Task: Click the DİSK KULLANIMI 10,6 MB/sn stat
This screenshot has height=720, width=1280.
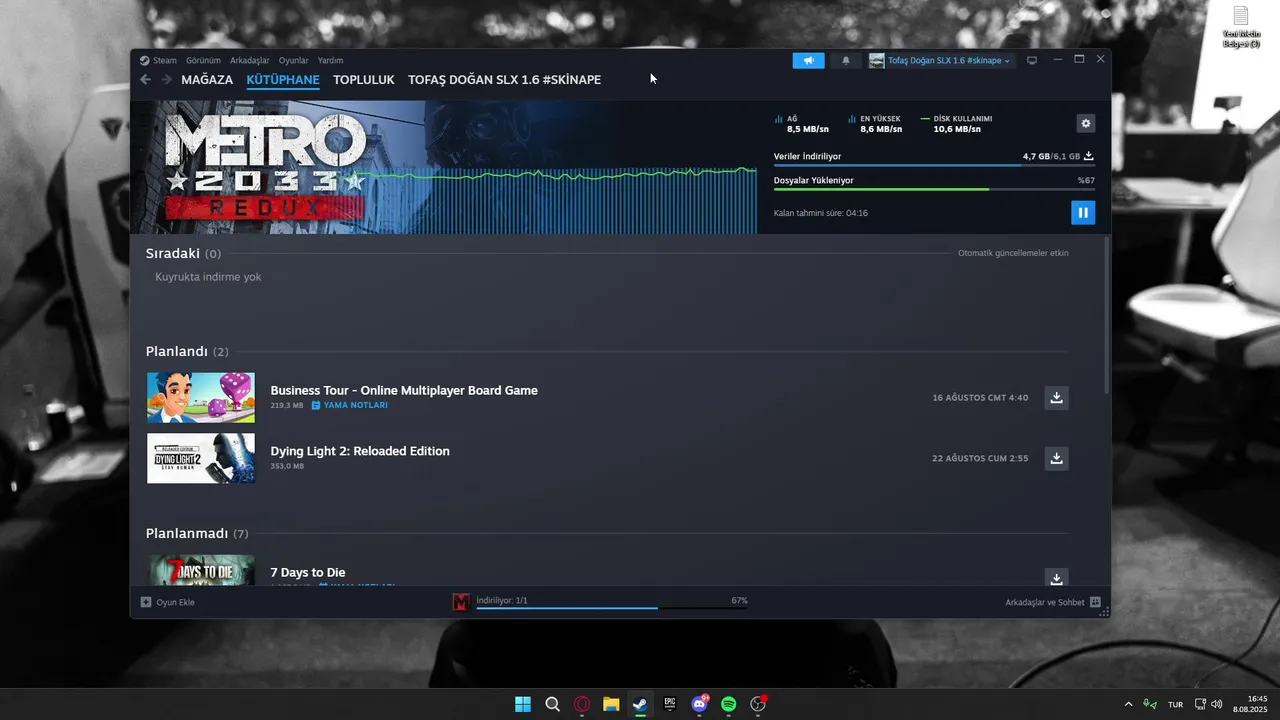Action: click(957, 123)
